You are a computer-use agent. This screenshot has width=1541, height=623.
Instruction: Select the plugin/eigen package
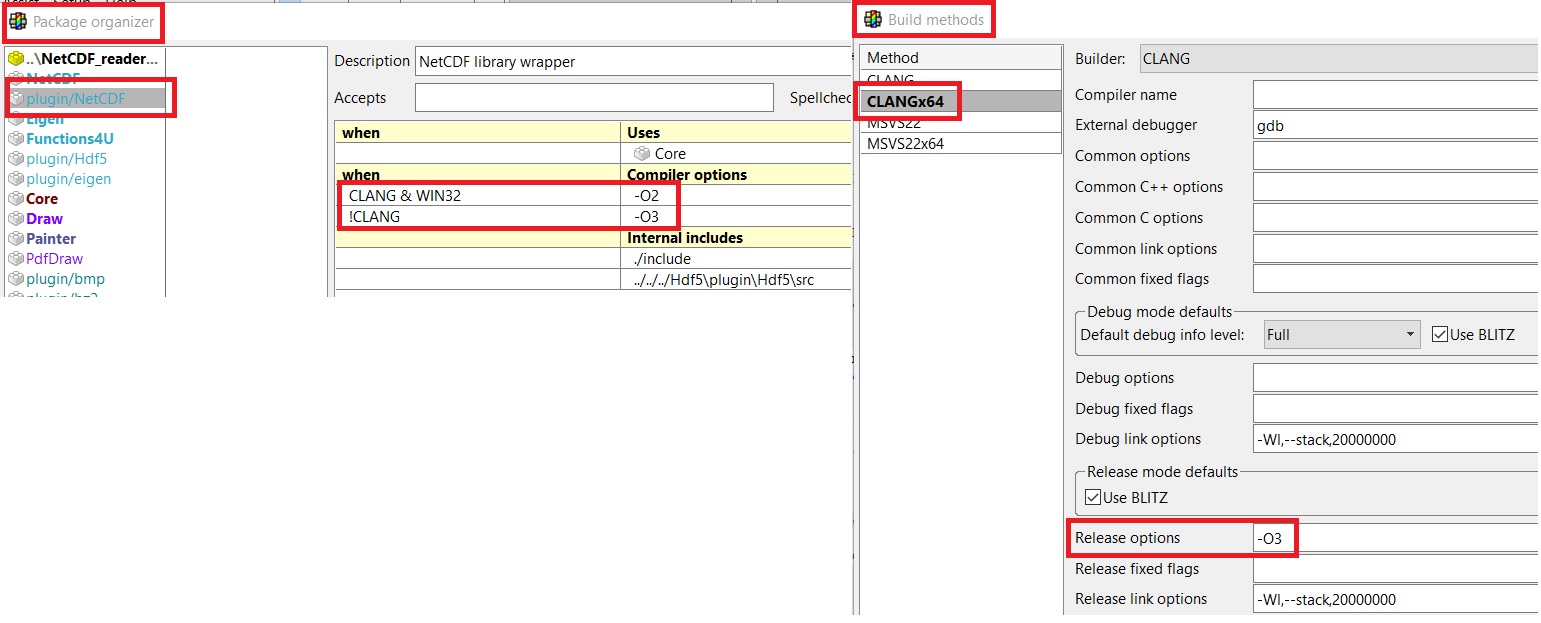pos(68,179)
